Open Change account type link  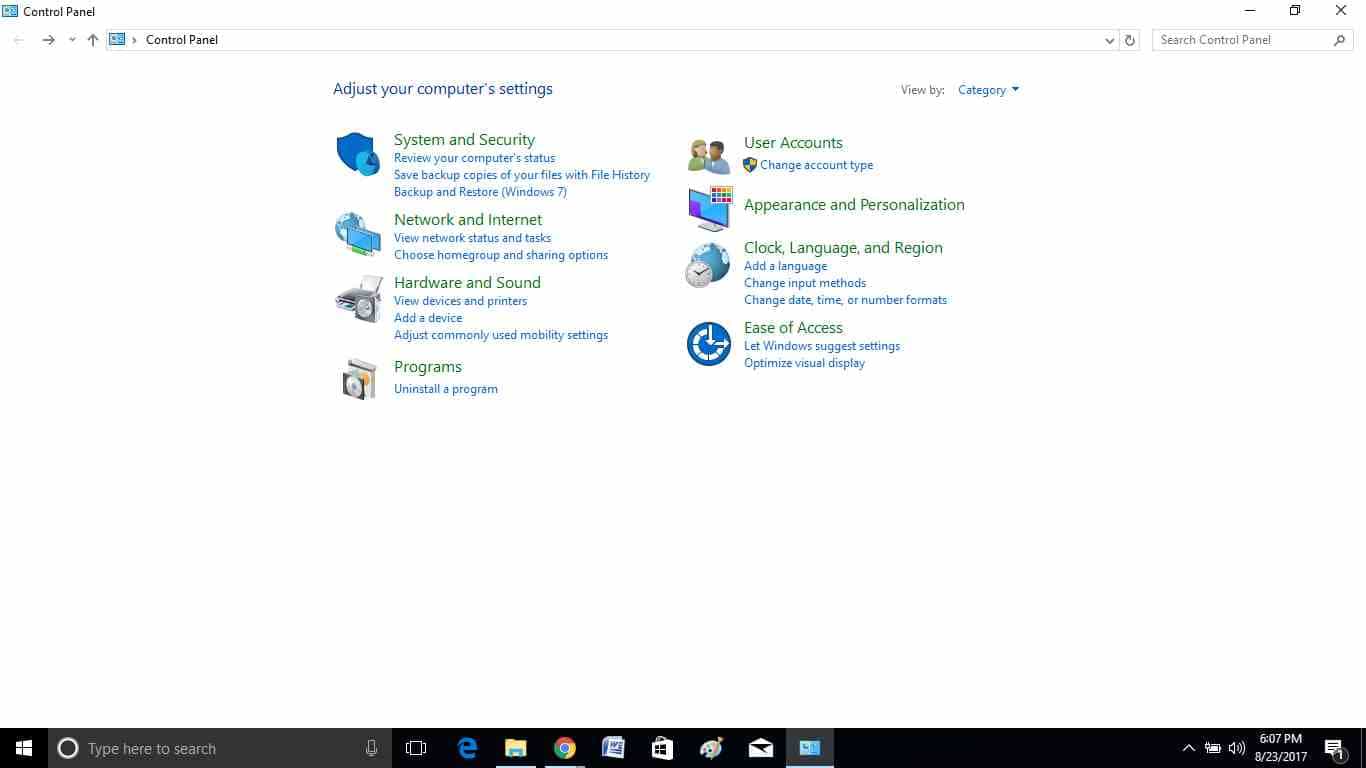coord(816,165)
